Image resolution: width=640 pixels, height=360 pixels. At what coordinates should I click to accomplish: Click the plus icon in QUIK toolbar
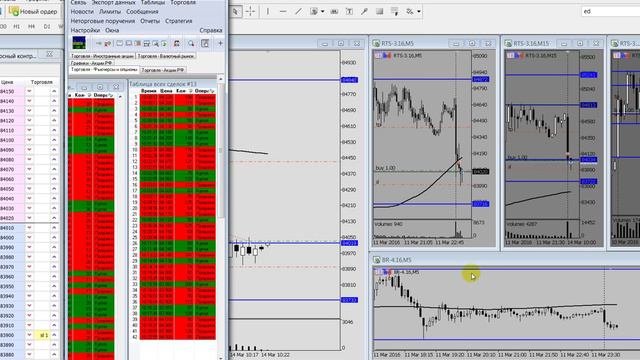tap(220, 43)
